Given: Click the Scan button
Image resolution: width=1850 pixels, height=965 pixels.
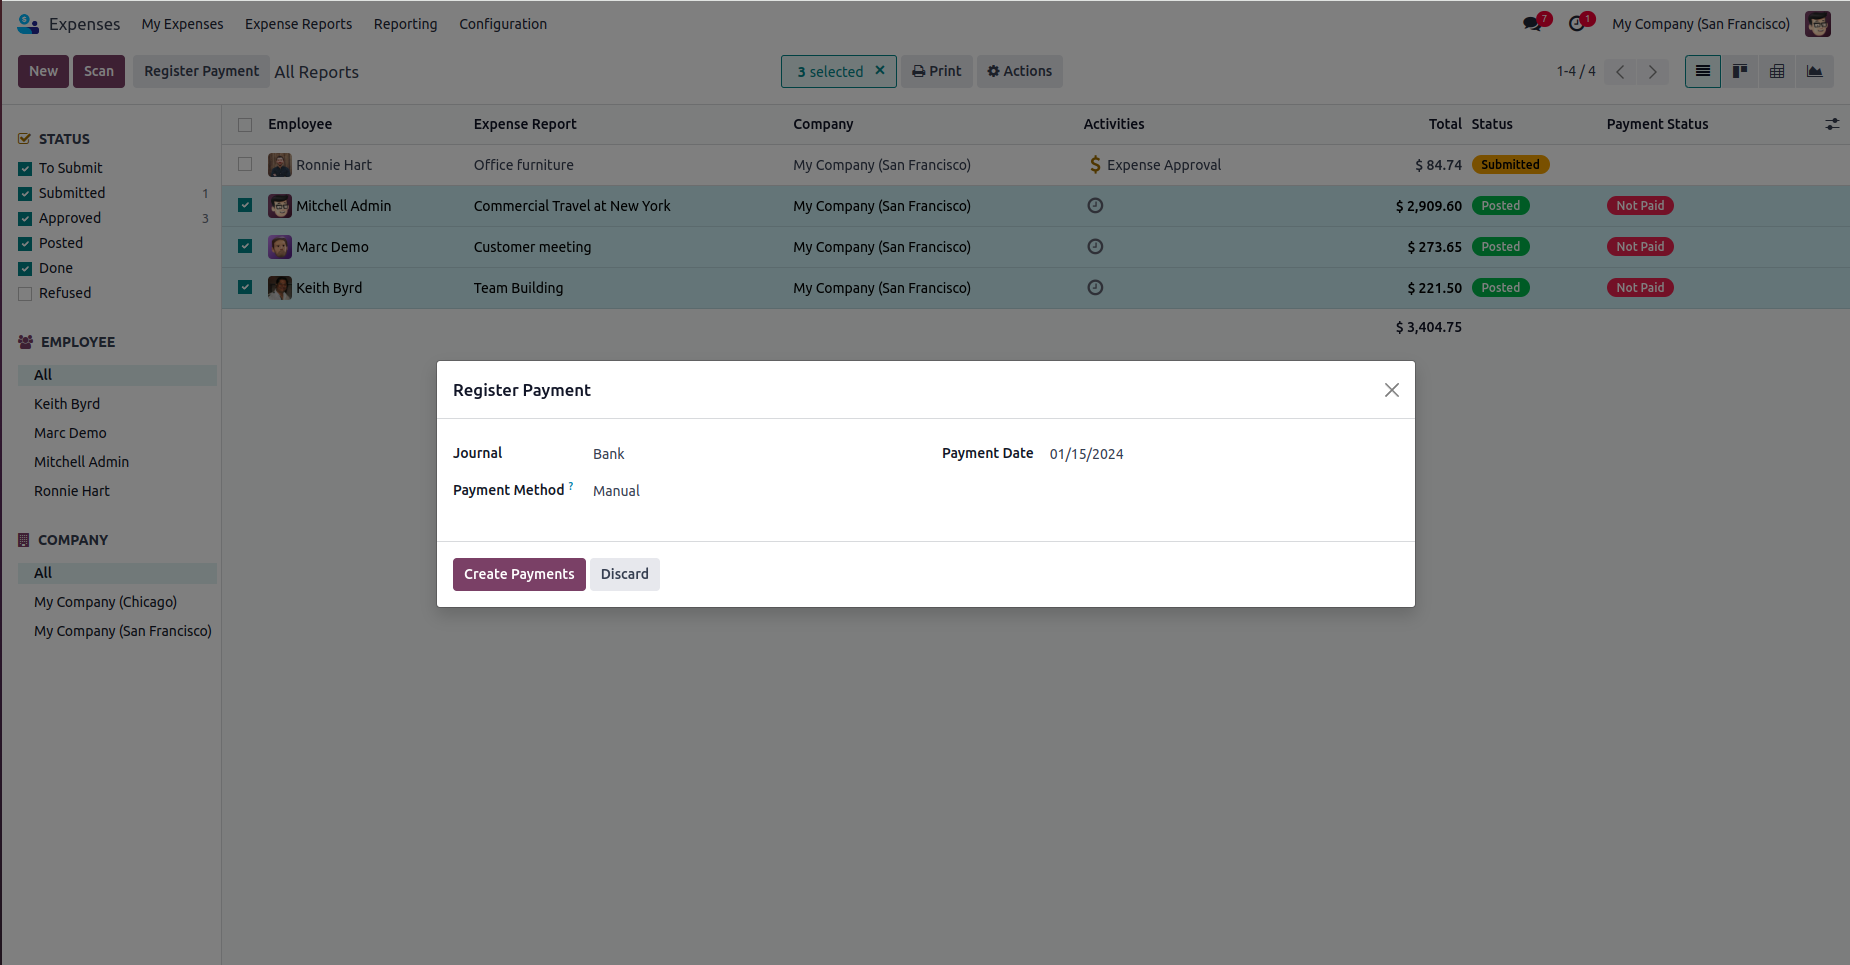Looking at the screenshot, I should tap(99, 71).
